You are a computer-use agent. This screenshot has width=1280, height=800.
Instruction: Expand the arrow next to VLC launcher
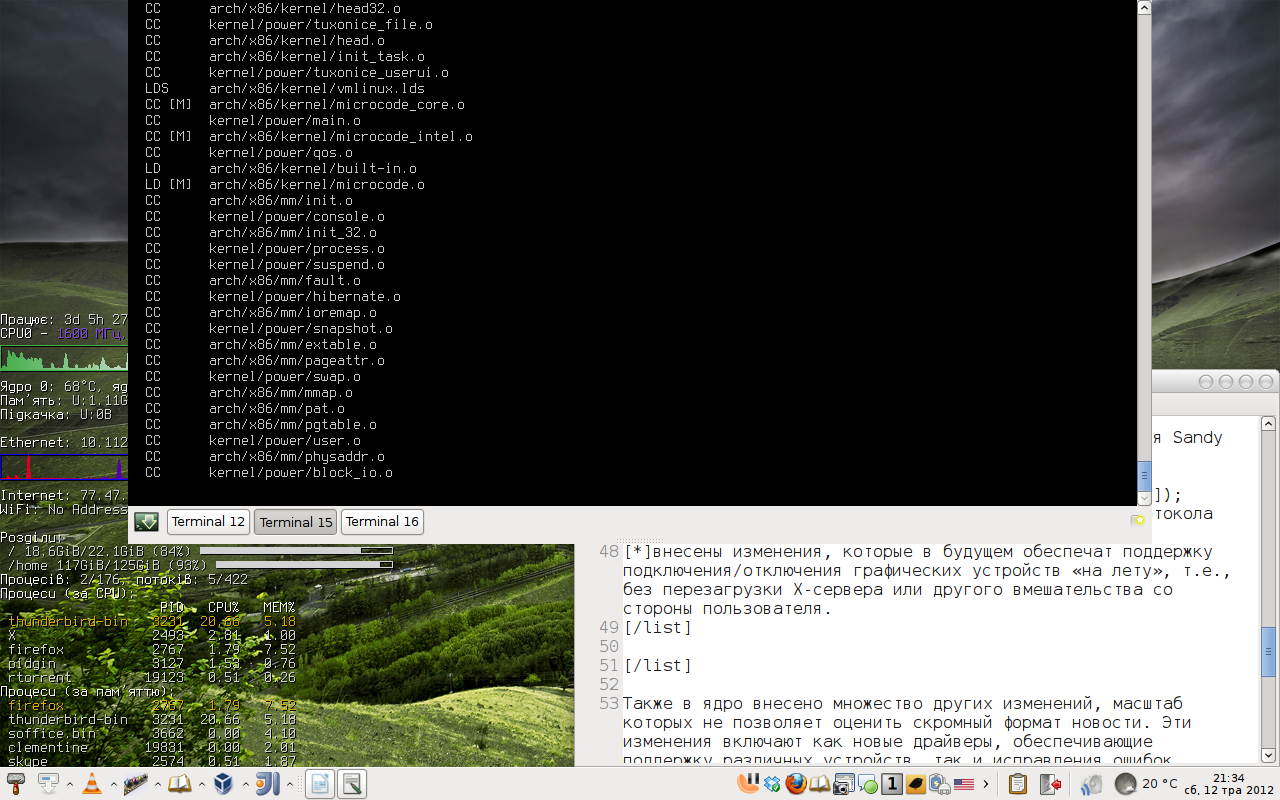click(x=112, y=784)
